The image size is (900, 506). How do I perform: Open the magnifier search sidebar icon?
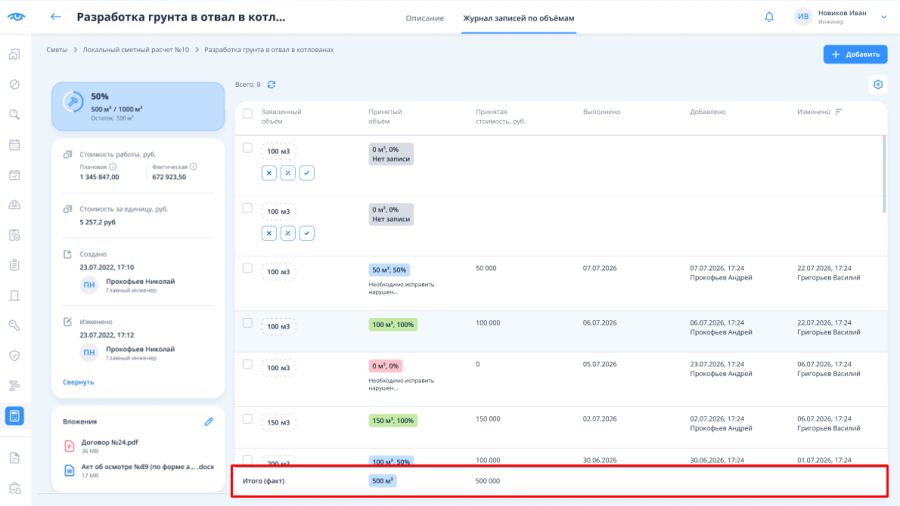point(15,115)
